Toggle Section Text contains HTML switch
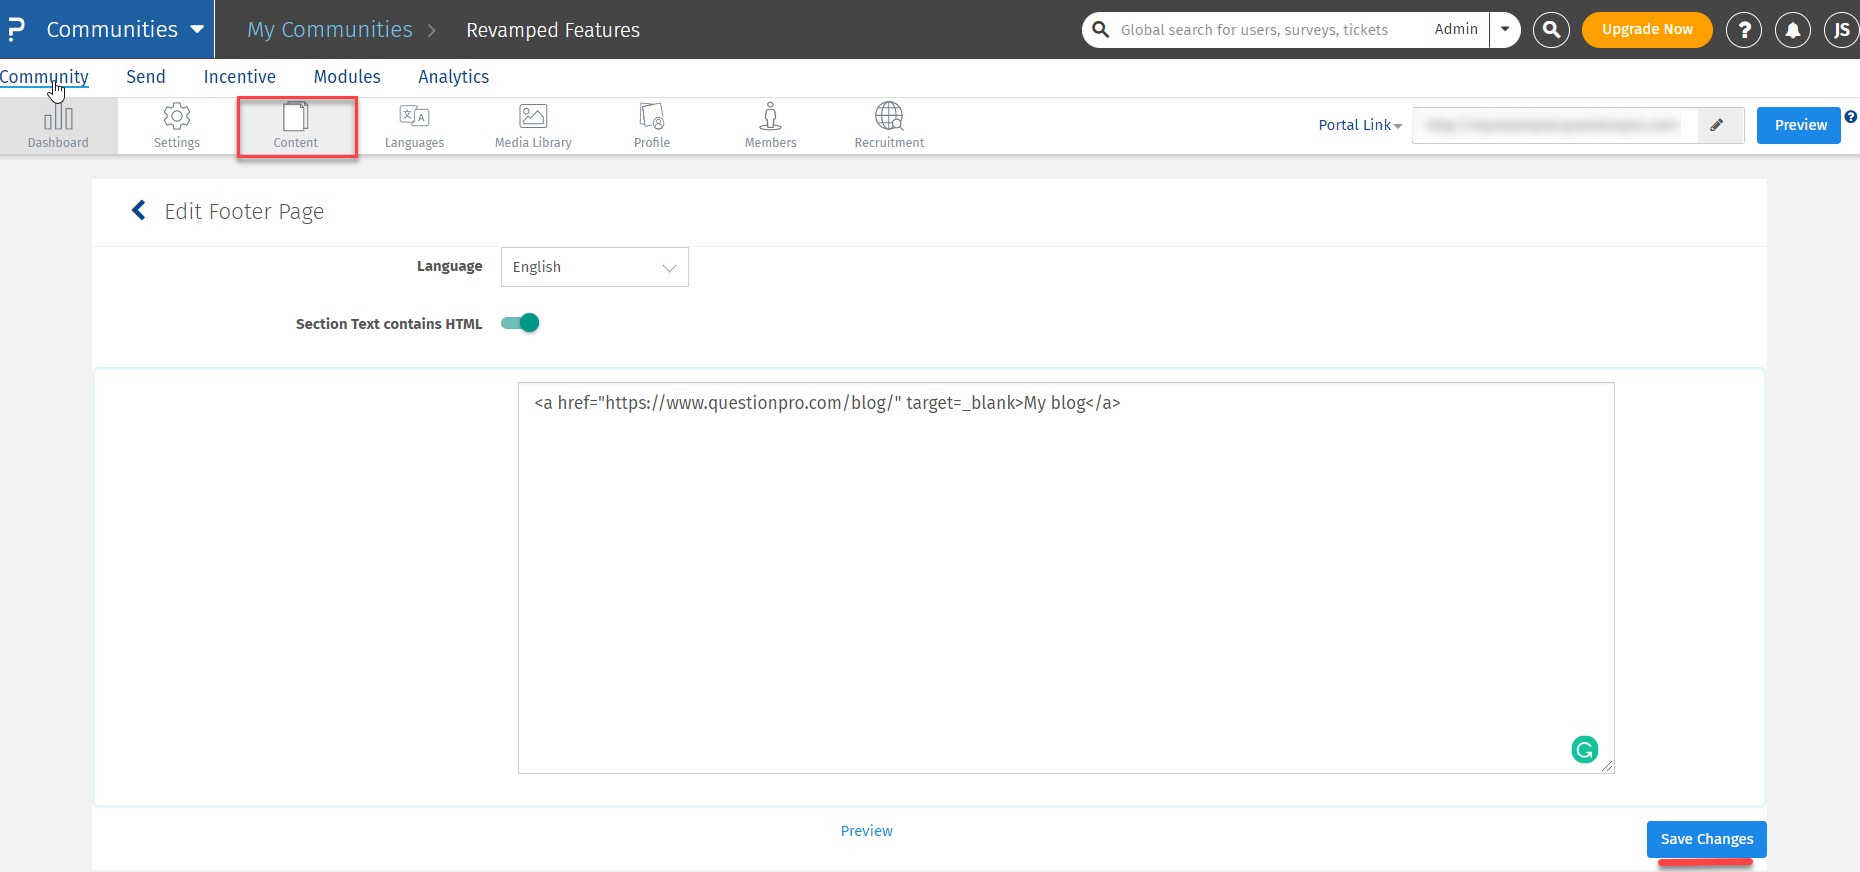The image size is (1860, 872). click(x=520, y=323)
